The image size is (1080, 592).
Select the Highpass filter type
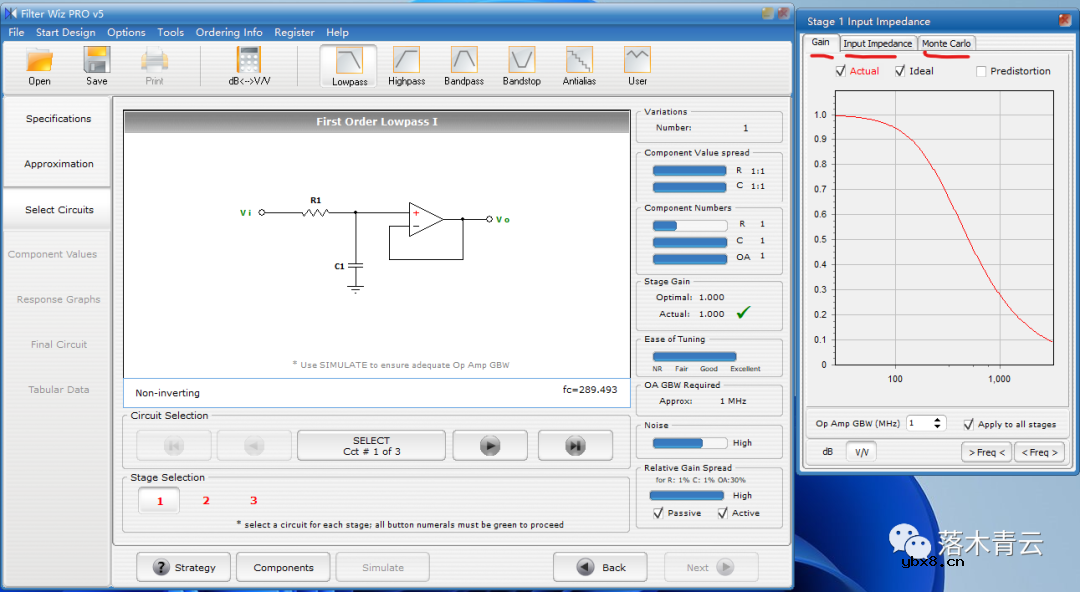point(406,62)
